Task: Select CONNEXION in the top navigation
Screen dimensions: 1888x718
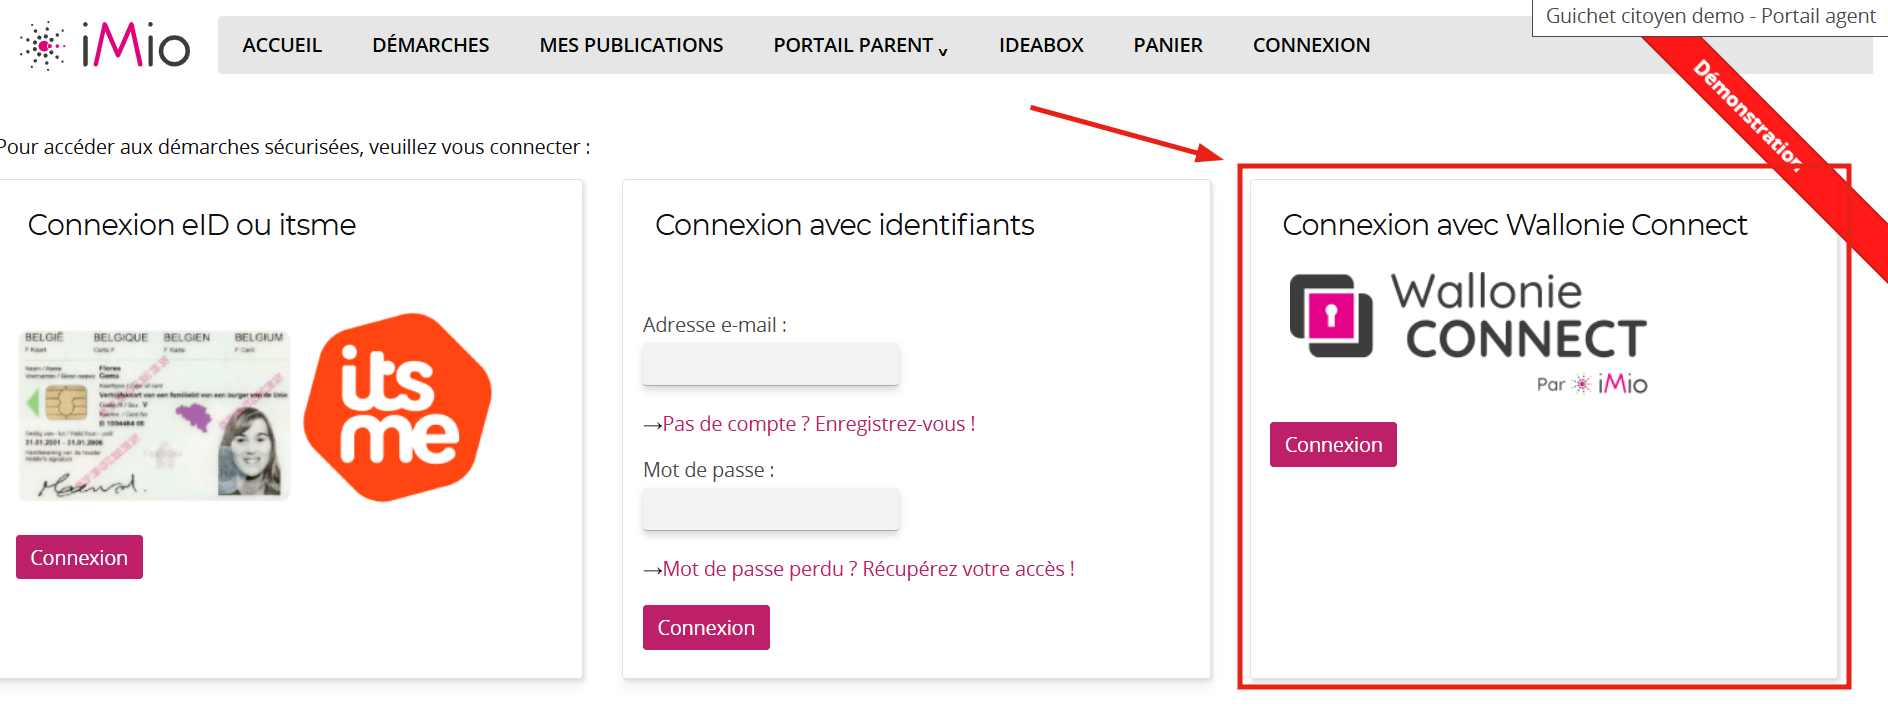Action: (1311, 45)
